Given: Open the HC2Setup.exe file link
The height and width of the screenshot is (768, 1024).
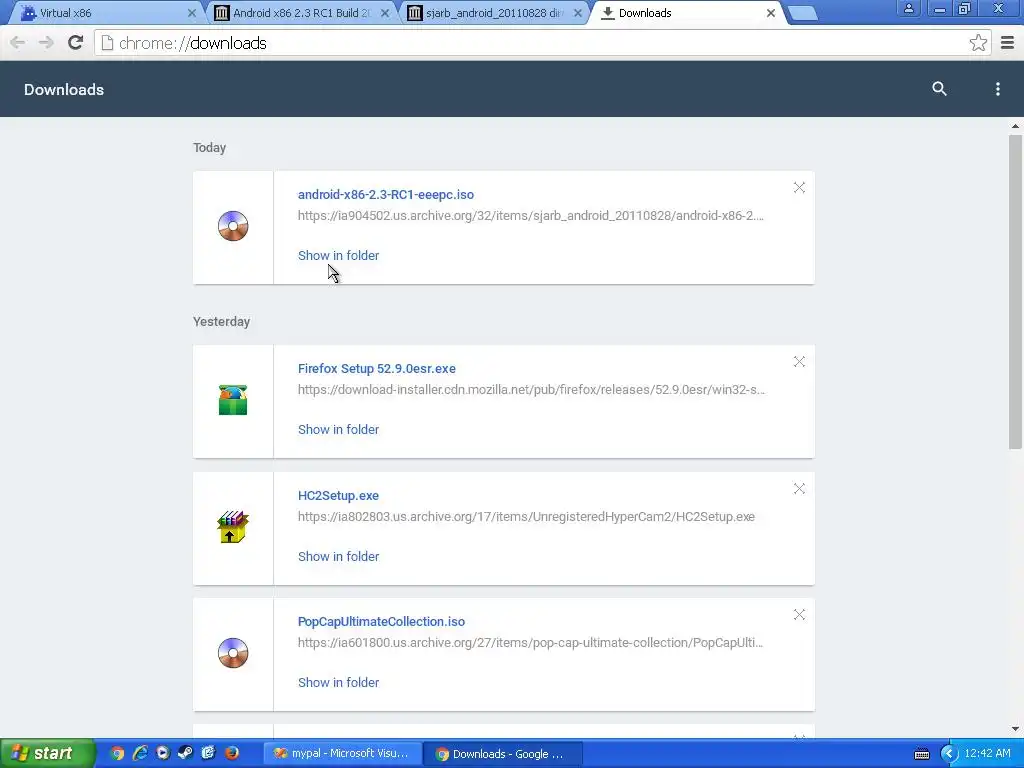Looking at the screenshot, I should 338,496.
